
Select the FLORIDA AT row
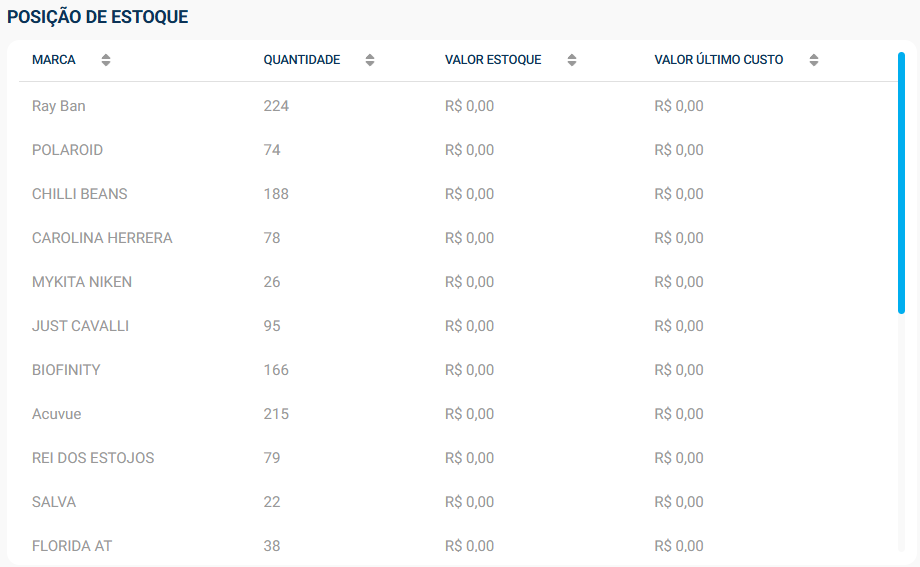pyautogui.click(x=72, y=546)
